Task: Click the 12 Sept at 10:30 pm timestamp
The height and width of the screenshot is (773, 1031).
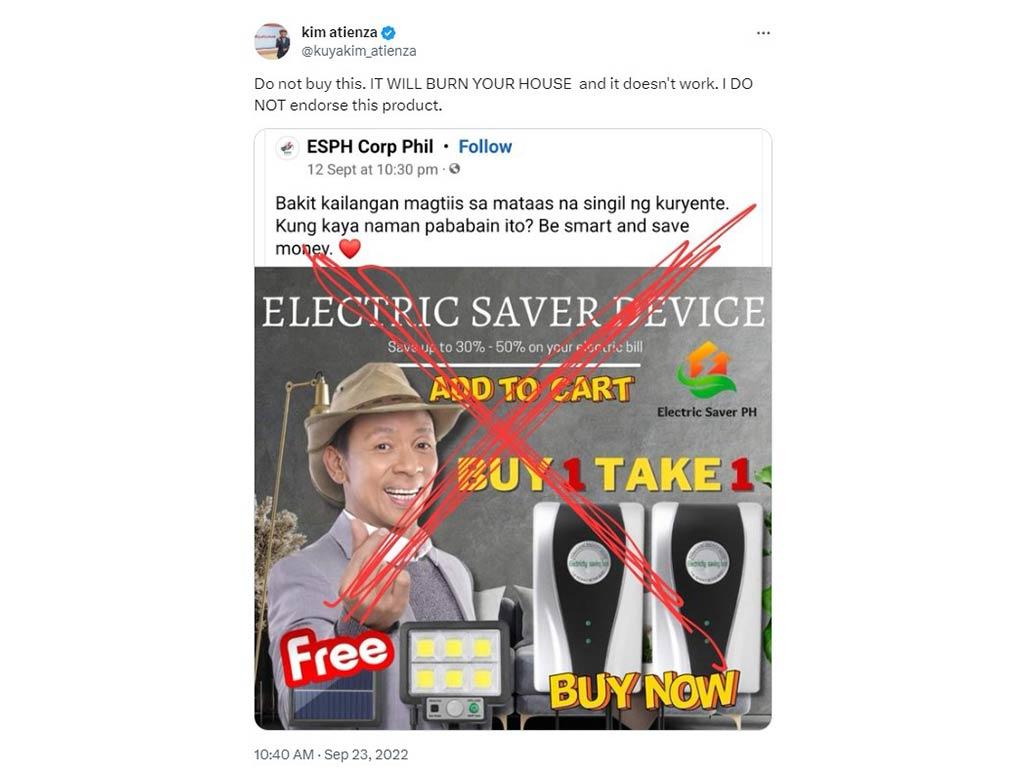Action: [372, 170]
